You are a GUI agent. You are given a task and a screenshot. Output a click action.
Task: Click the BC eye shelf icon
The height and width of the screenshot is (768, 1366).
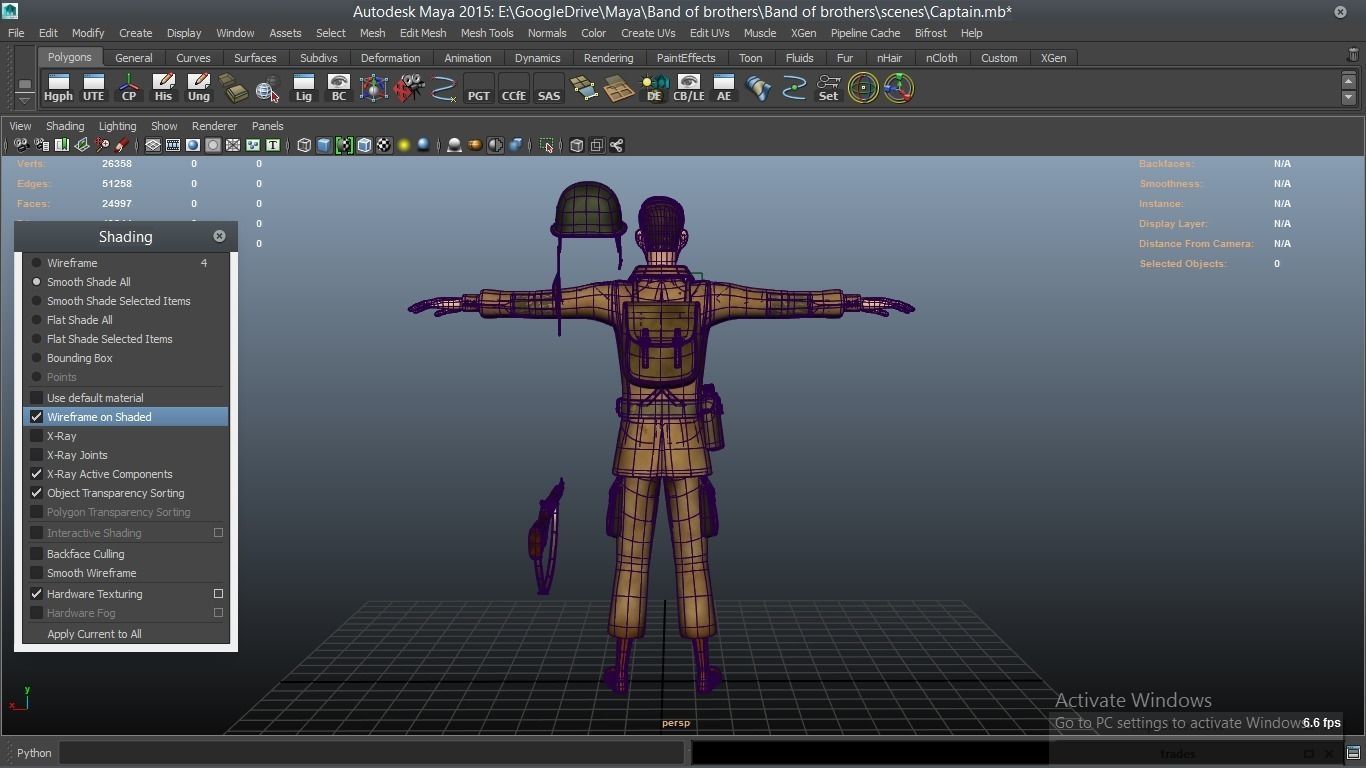point(338,88)
